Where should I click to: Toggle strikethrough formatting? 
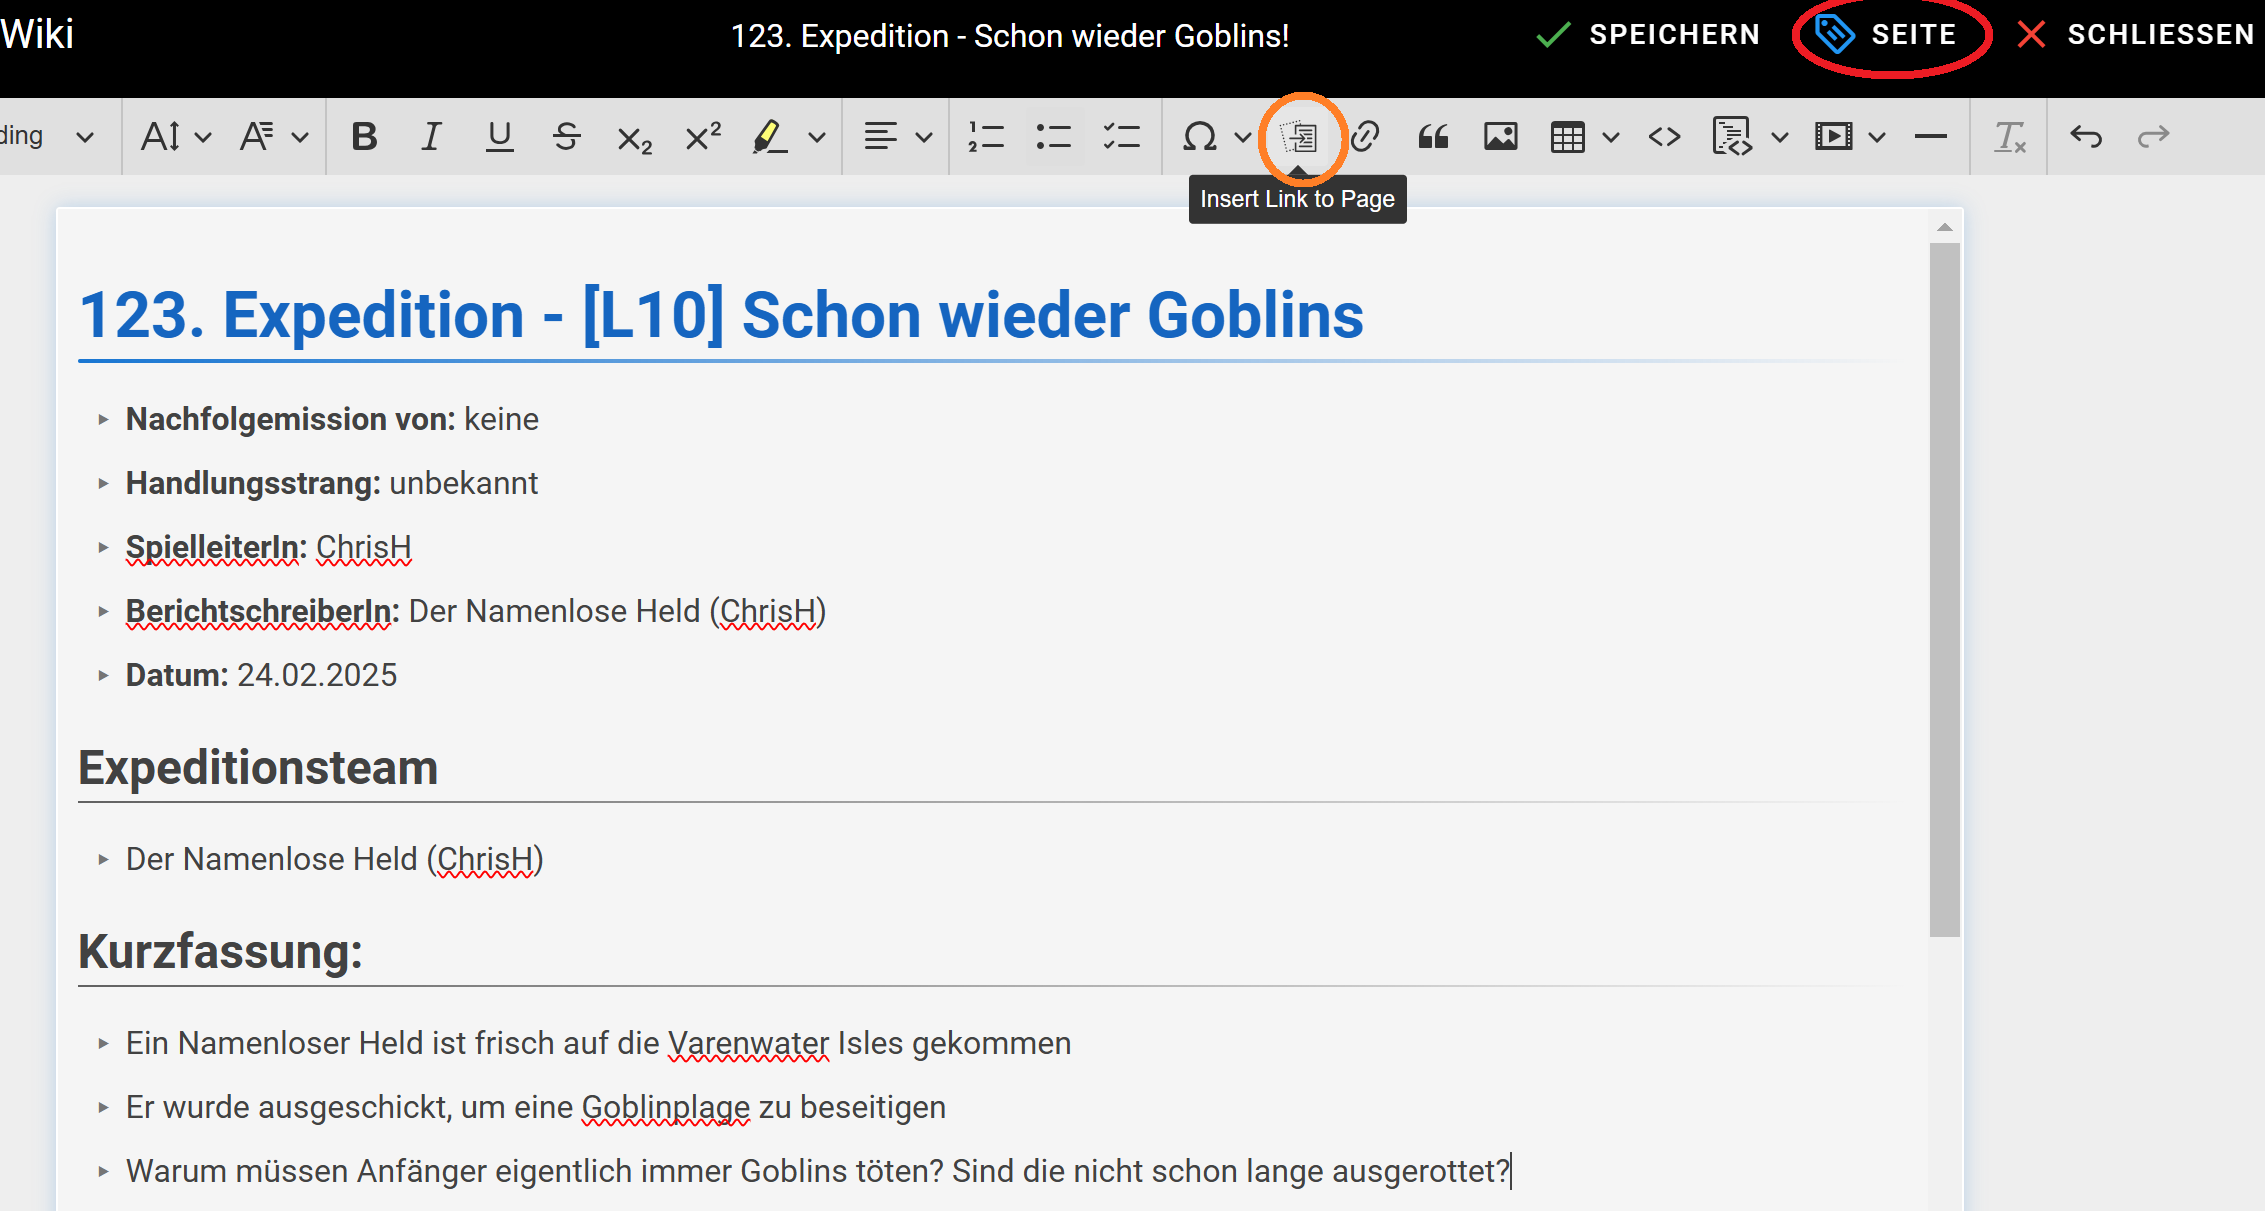click(x=567, y=137)
